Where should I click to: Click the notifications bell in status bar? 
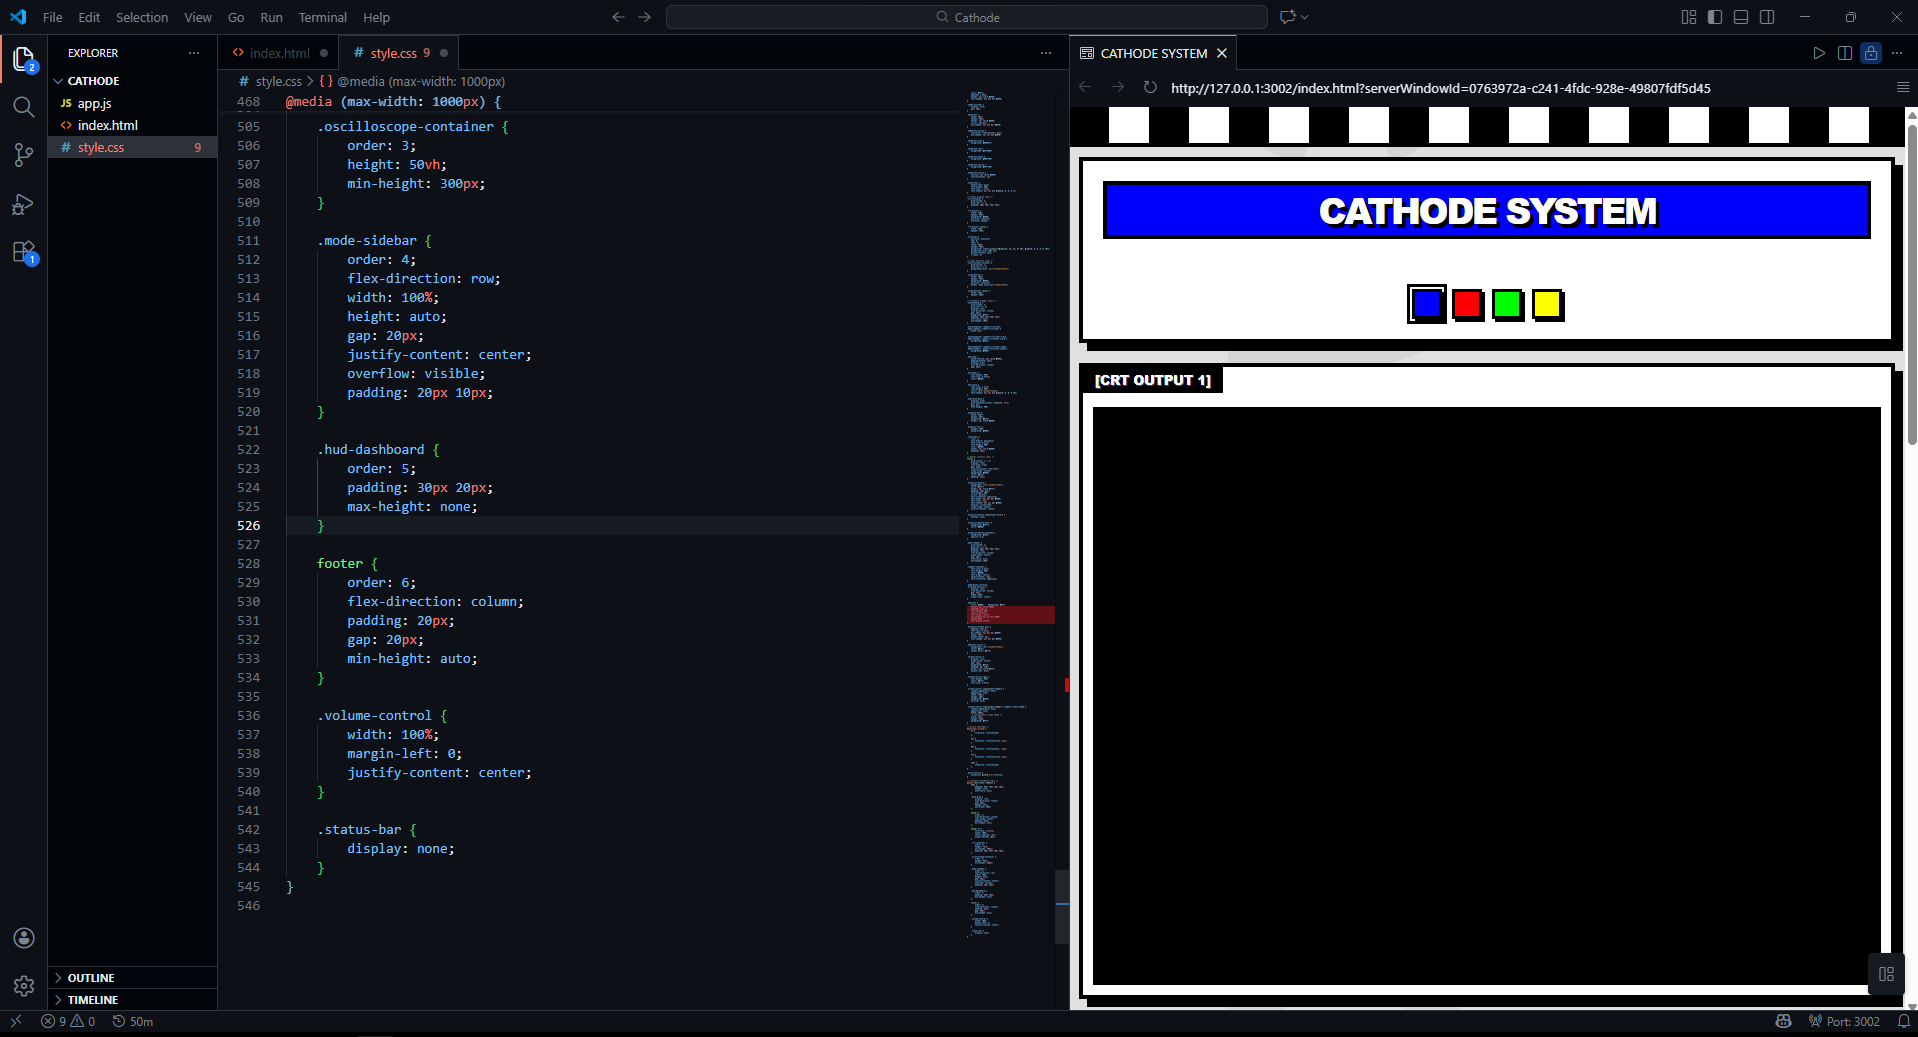pos(1904,1021)
